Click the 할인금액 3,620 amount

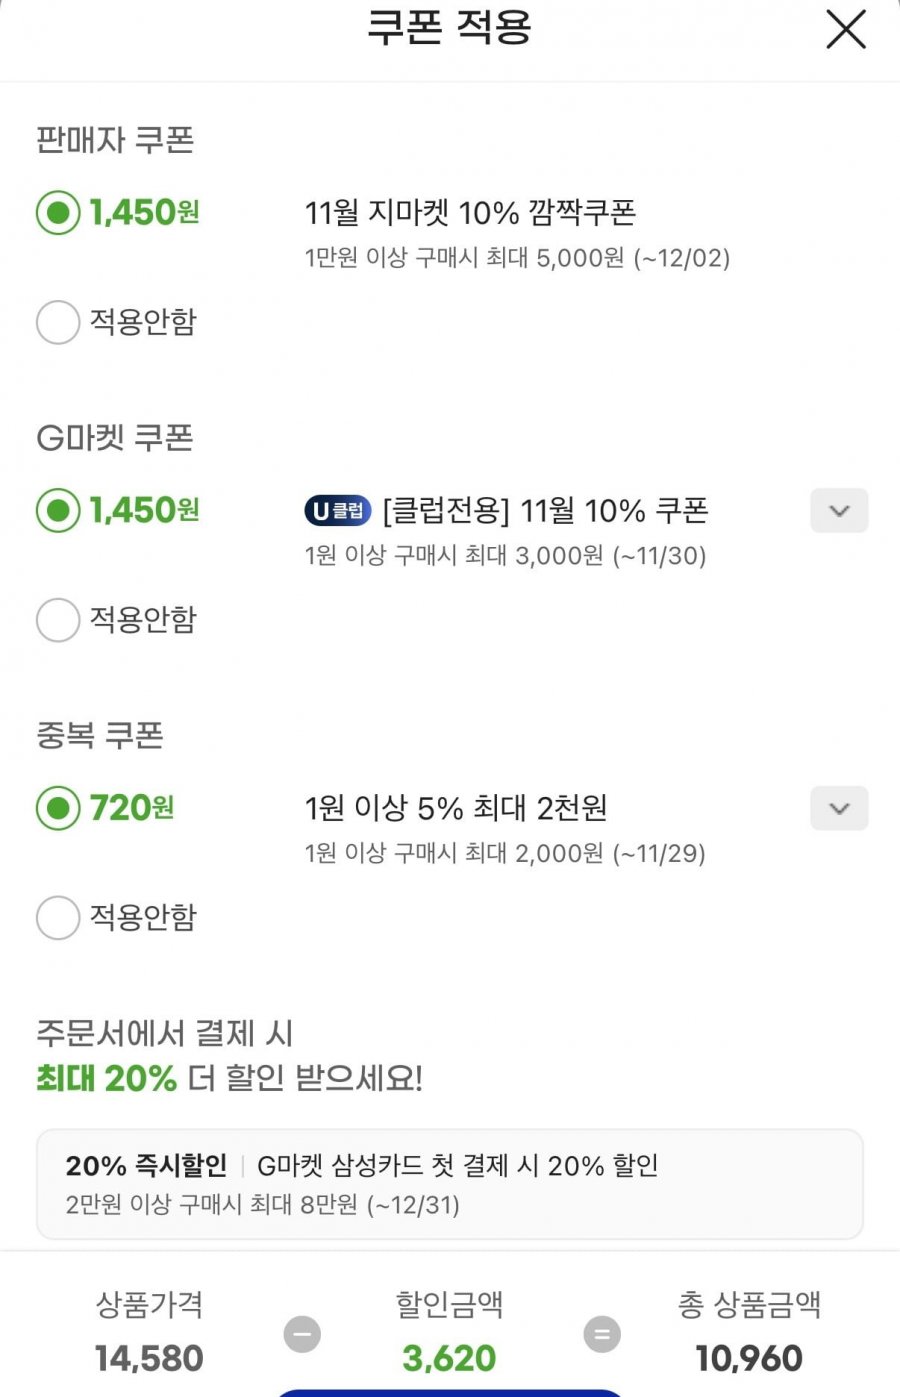click(449, 1358)
